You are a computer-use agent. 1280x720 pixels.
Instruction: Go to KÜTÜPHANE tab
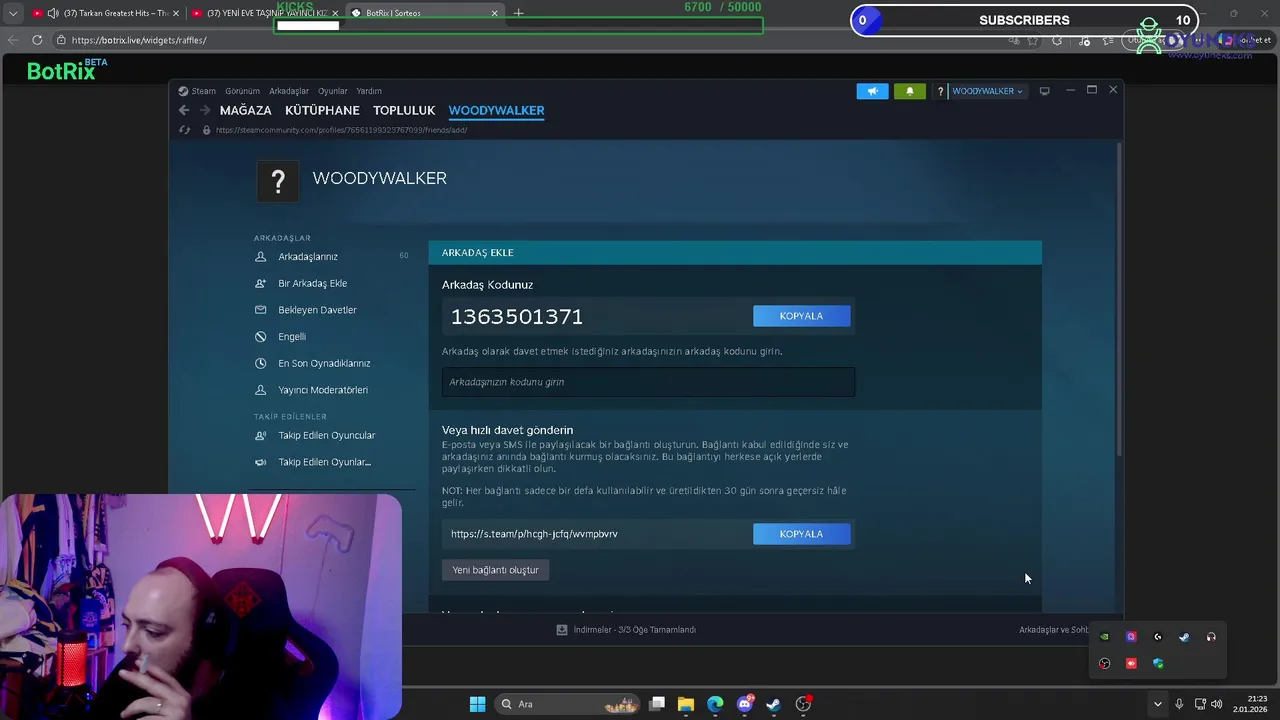coord(322,111)
